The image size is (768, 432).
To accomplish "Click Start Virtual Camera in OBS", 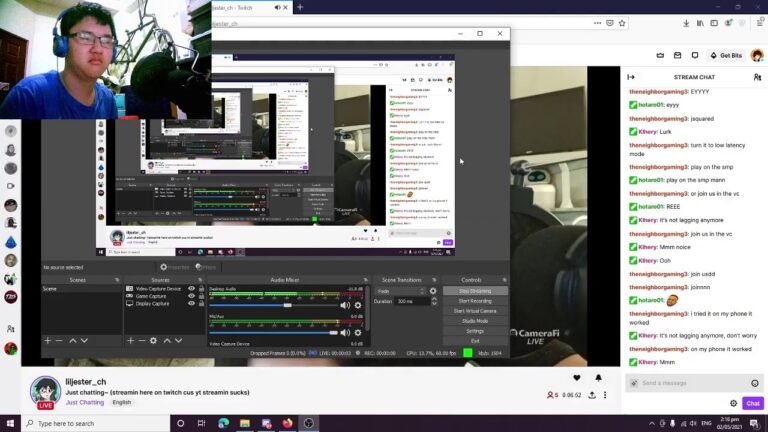I will click(475, 311).
